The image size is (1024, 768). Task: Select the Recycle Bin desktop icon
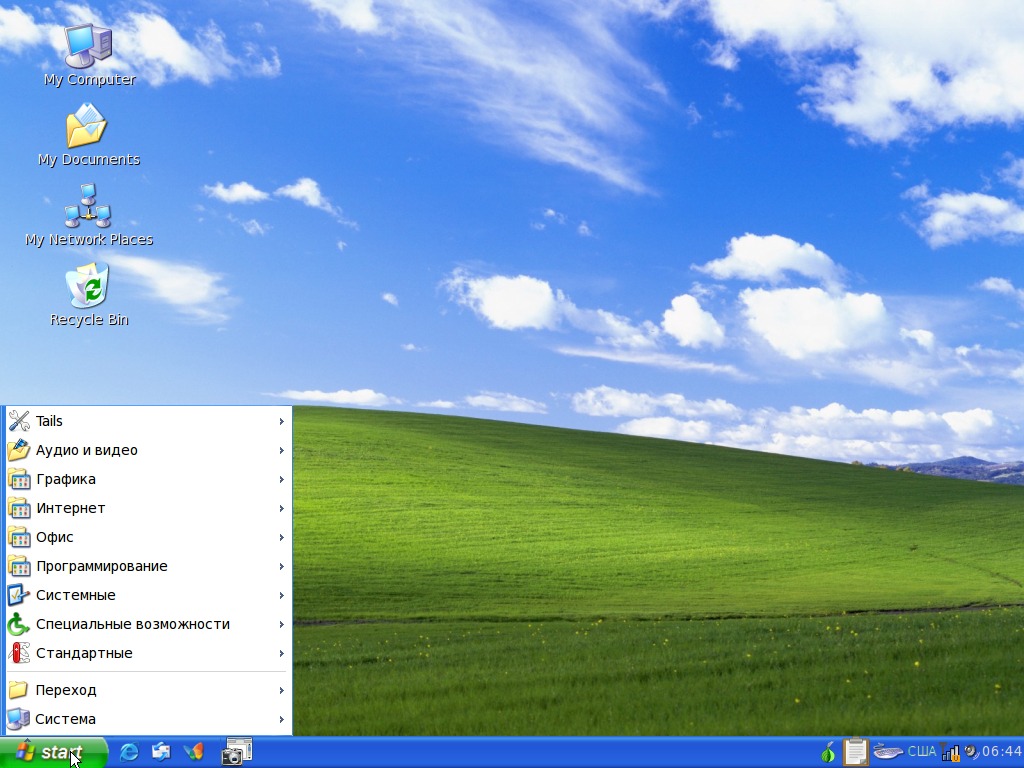[x=89, y=295]
